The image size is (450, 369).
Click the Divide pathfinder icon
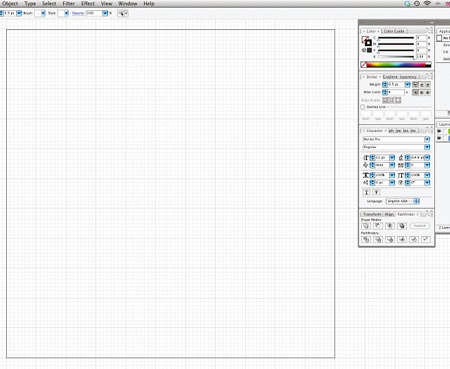tap(366, 239)
